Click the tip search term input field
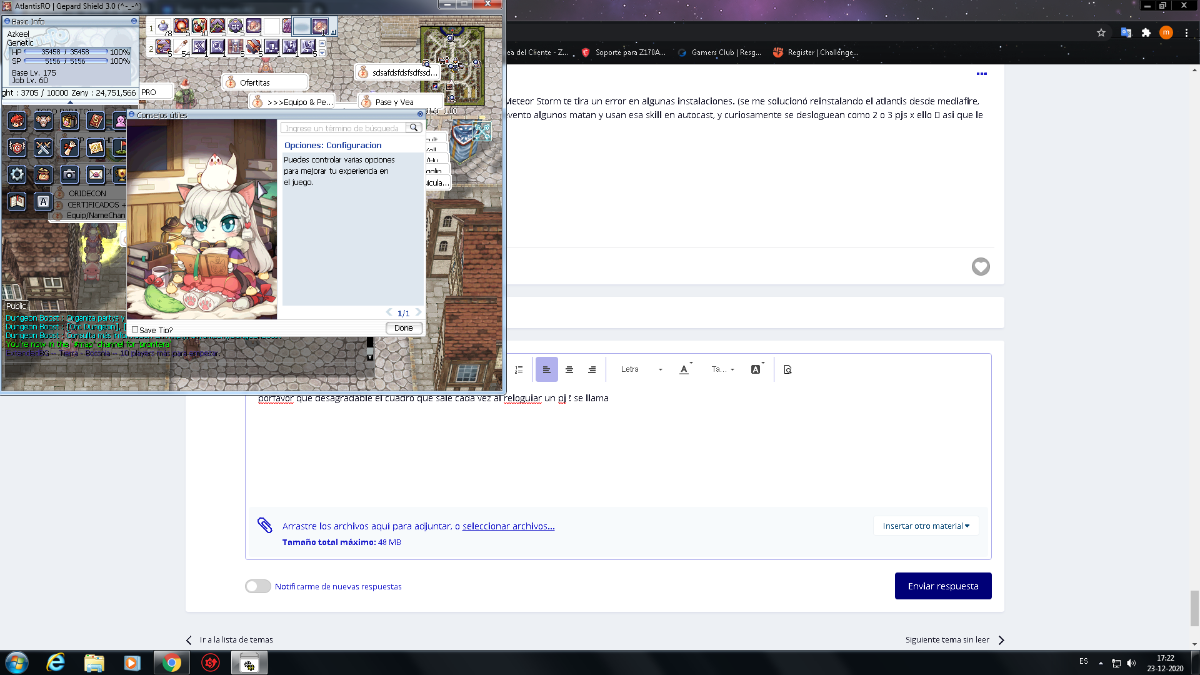The image size is (1200, 675). click(x=343, y=128)
